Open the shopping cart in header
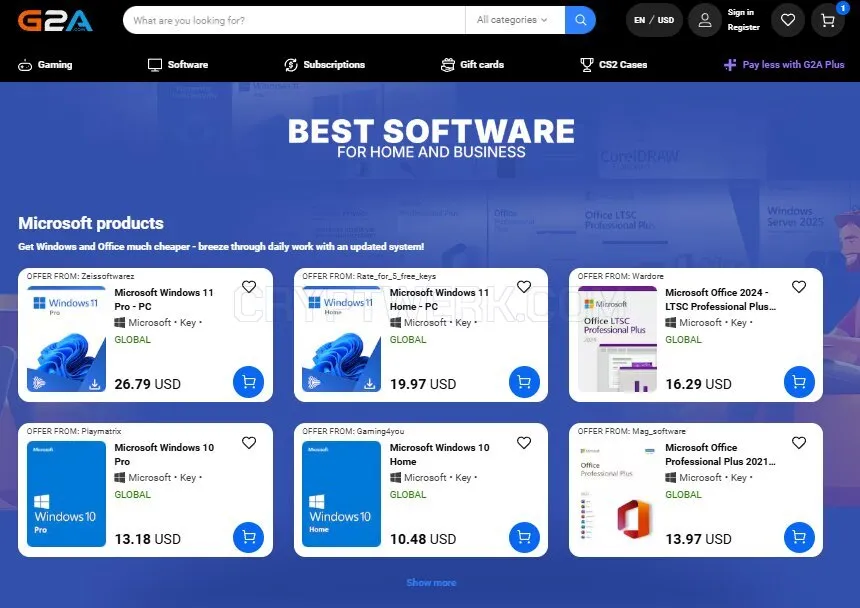 coord(828,20)
